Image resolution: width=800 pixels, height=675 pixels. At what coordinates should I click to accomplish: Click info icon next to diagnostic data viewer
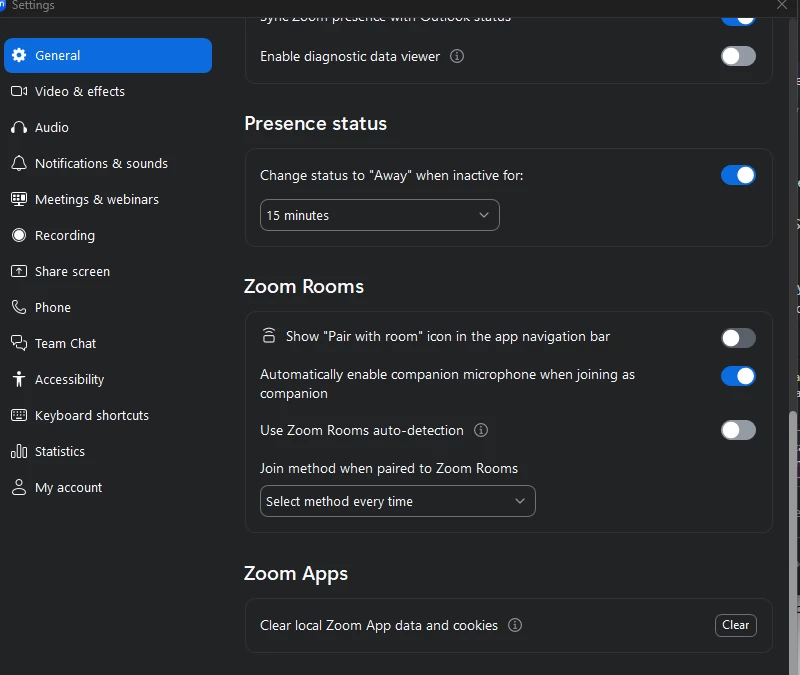[x=457, y=56]
